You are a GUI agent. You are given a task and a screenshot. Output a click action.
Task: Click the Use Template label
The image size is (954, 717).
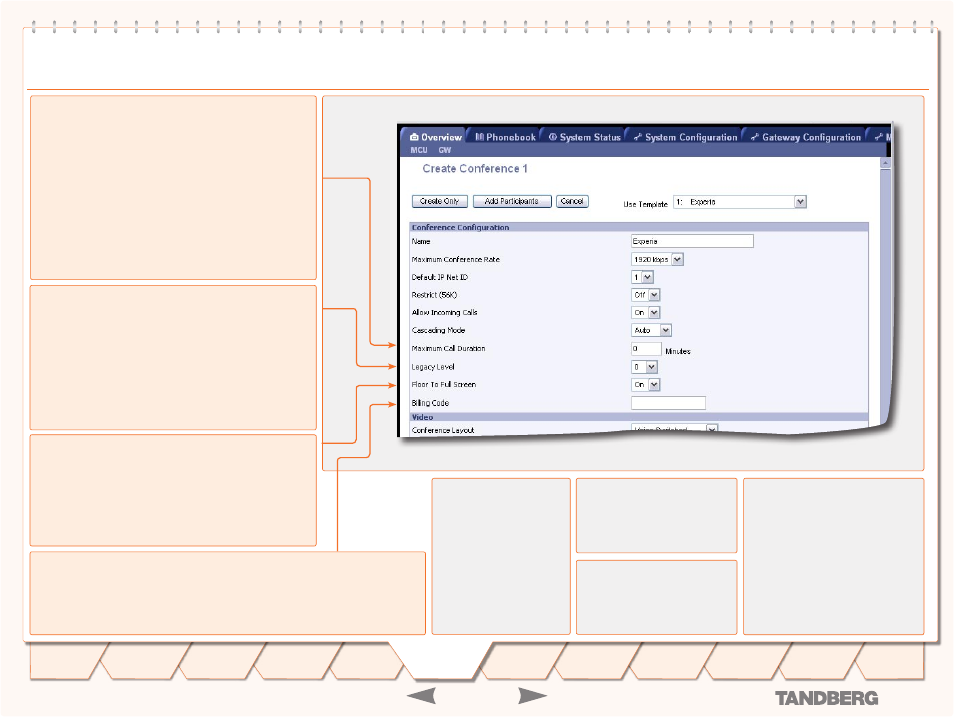(646, 205)
